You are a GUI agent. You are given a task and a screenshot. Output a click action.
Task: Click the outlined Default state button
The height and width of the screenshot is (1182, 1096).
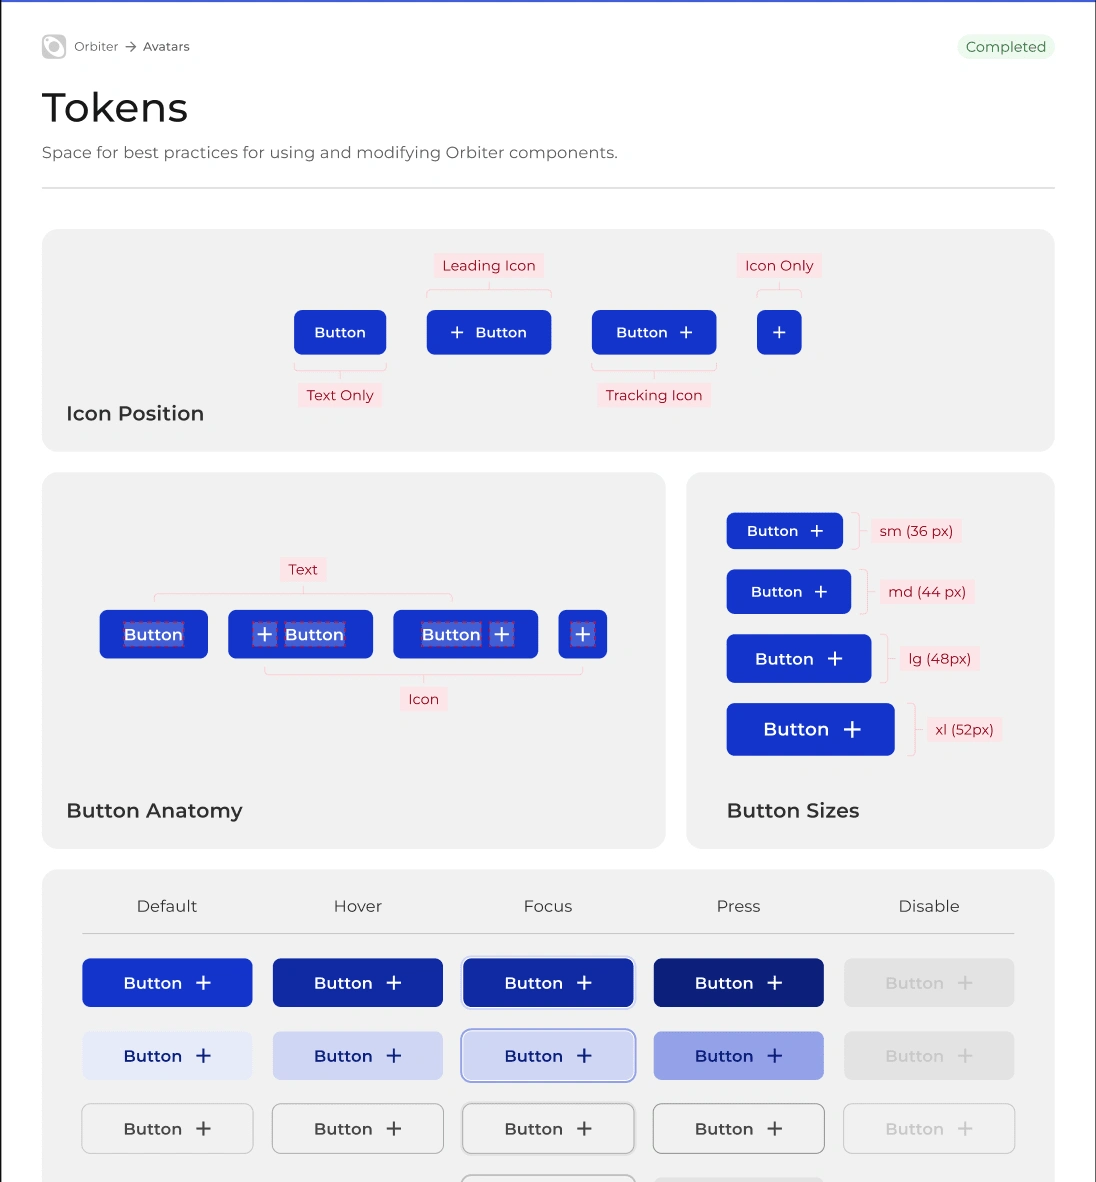(167, 1129)
